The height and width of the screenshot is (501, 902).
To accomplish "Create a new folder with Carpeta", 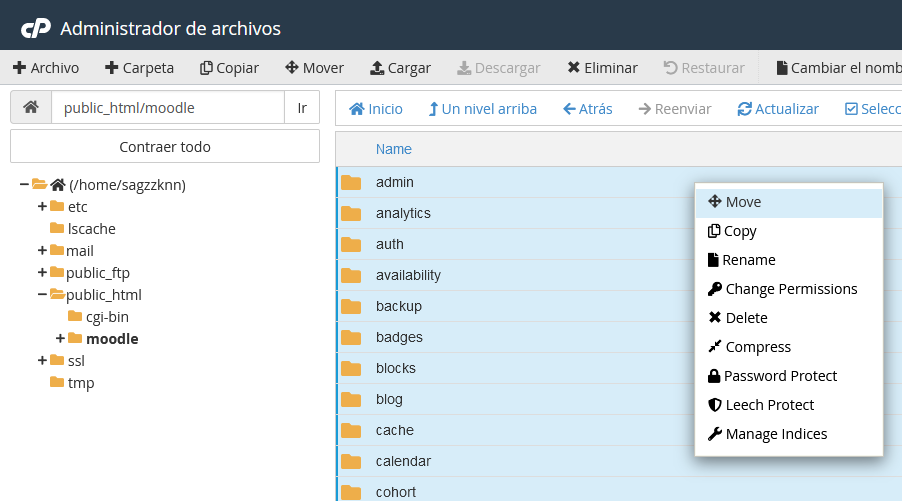I will 139,68.
